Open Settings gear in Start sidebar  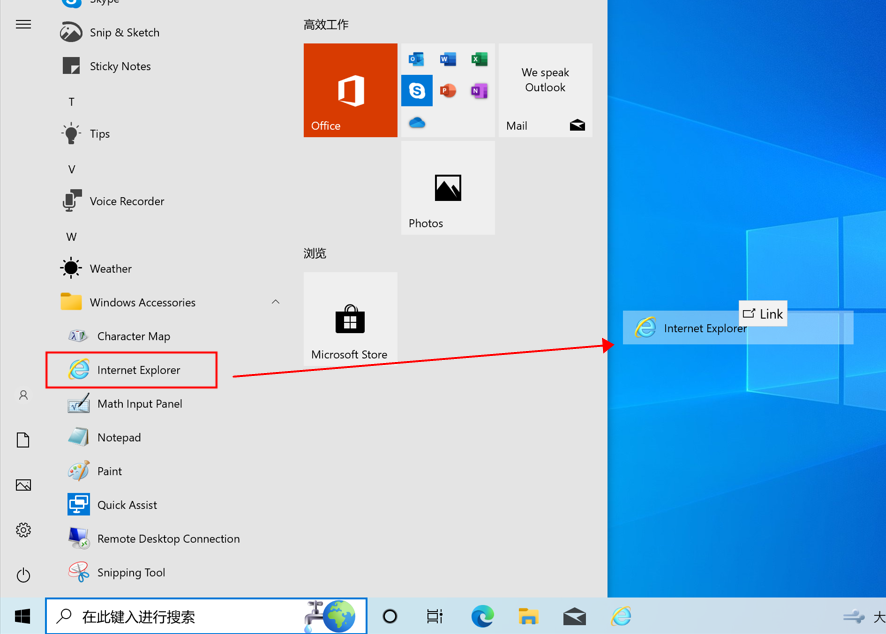coord(23,530)
